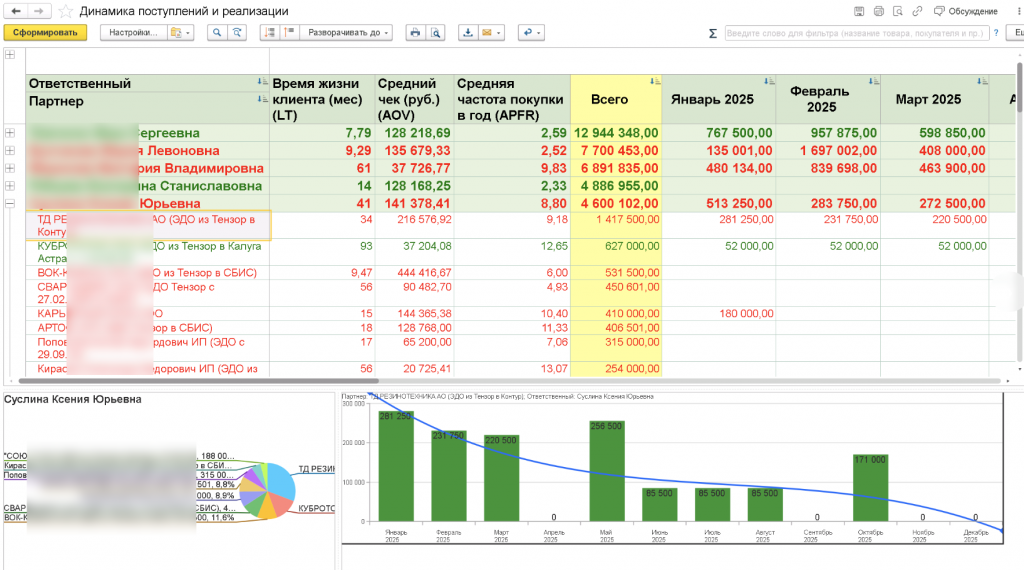Open the send by email dropdown arrow

coord(499,33)
